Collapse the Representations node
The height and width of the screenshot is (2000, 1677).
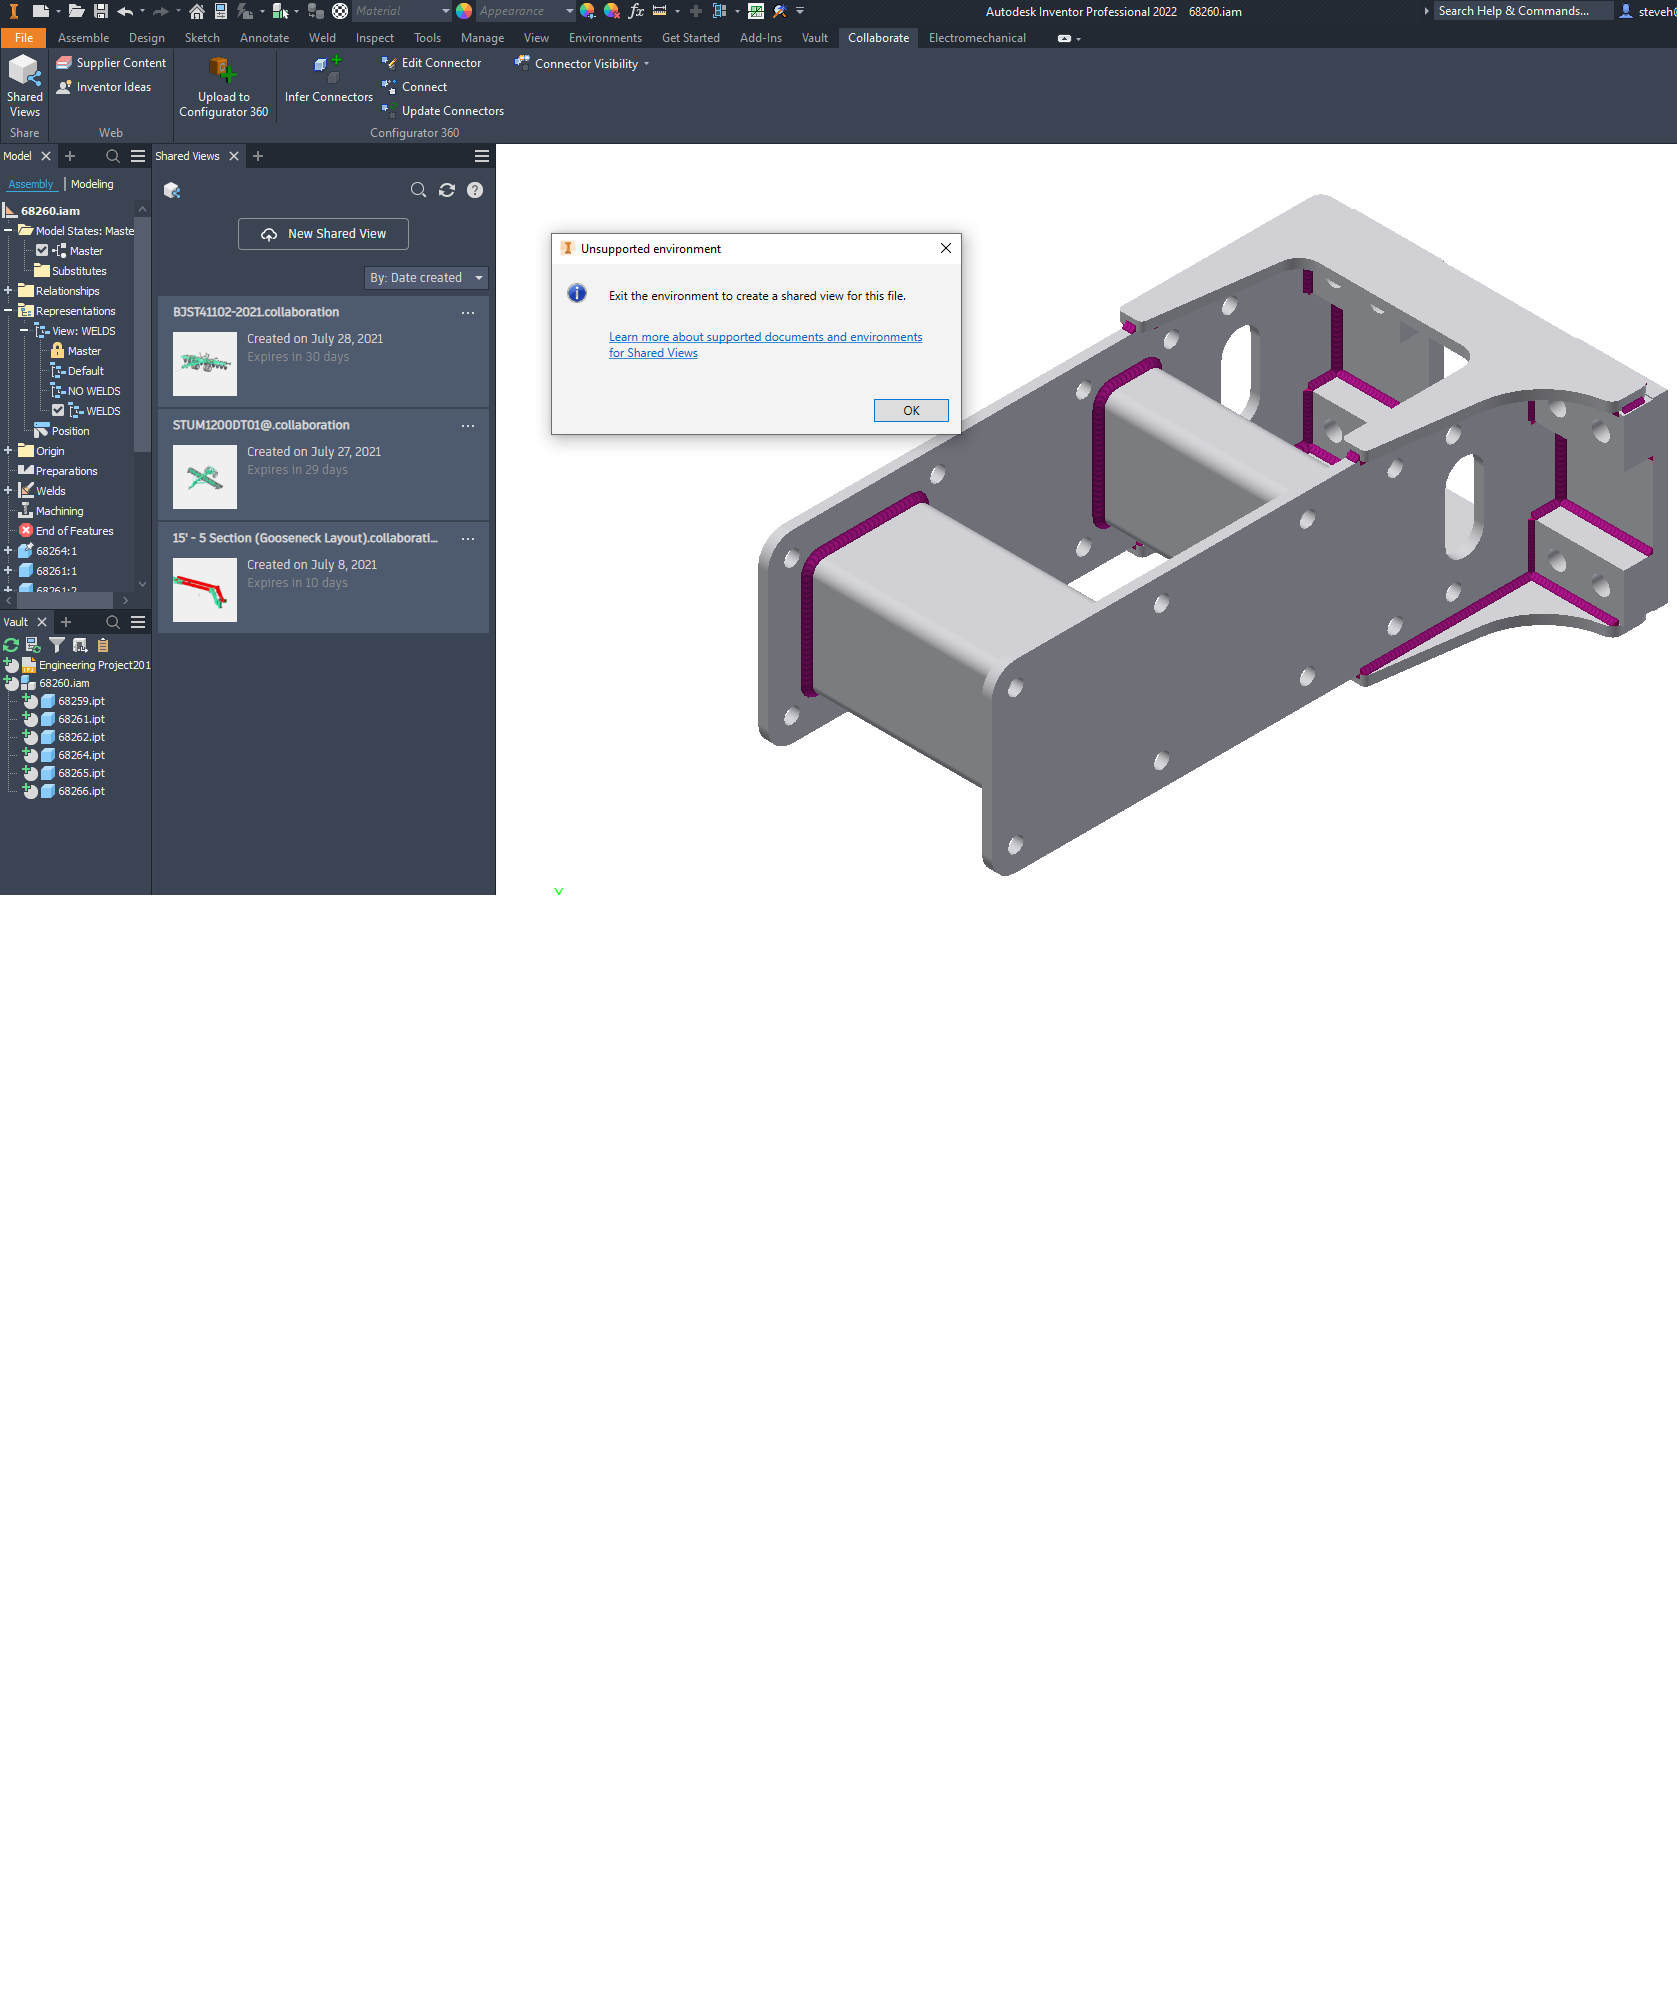click(x=8, y=310)
